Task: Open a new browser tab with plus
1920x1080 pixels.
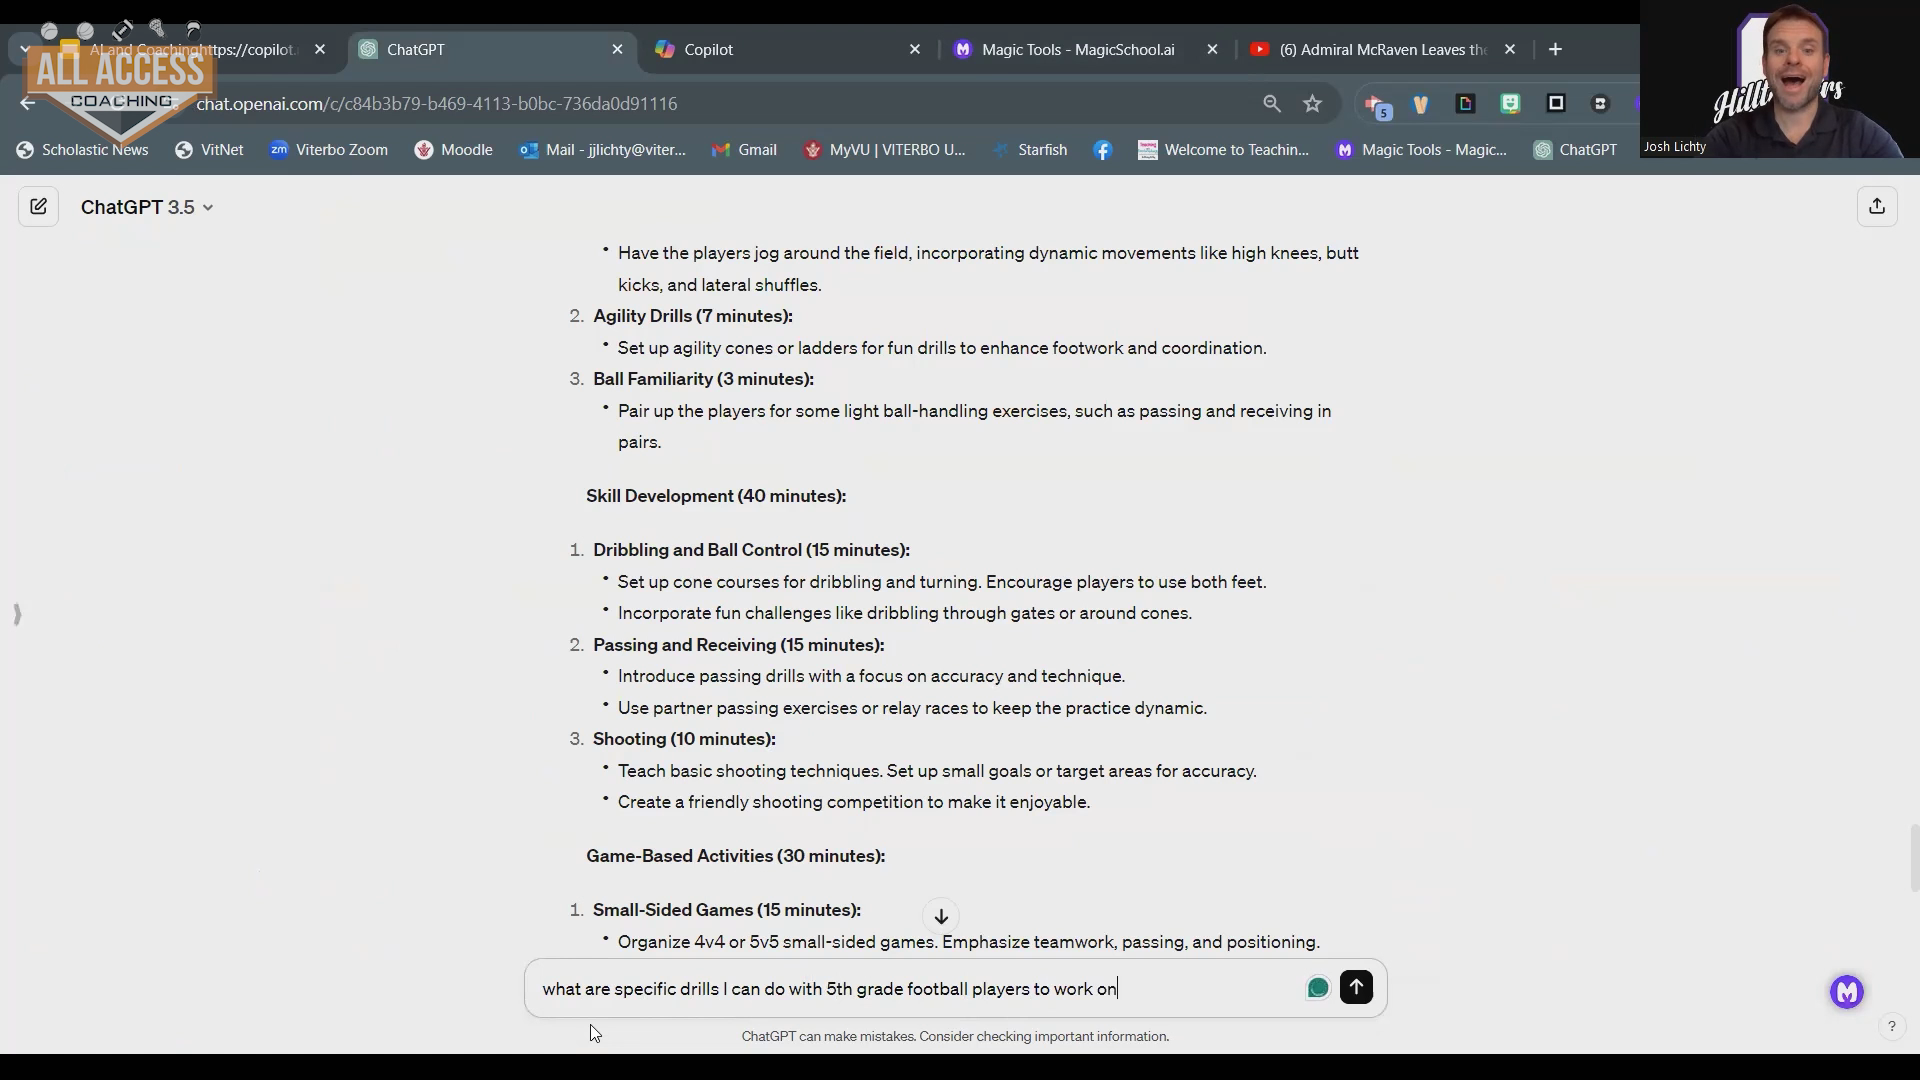Action: tap(1555, 49)
